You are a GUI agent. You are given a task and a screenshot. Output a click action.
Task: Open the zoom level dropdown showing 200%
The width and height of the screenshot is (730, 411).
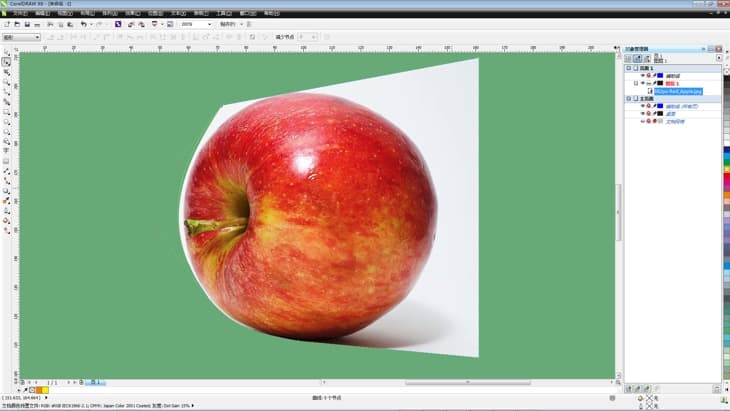(209, 23)
